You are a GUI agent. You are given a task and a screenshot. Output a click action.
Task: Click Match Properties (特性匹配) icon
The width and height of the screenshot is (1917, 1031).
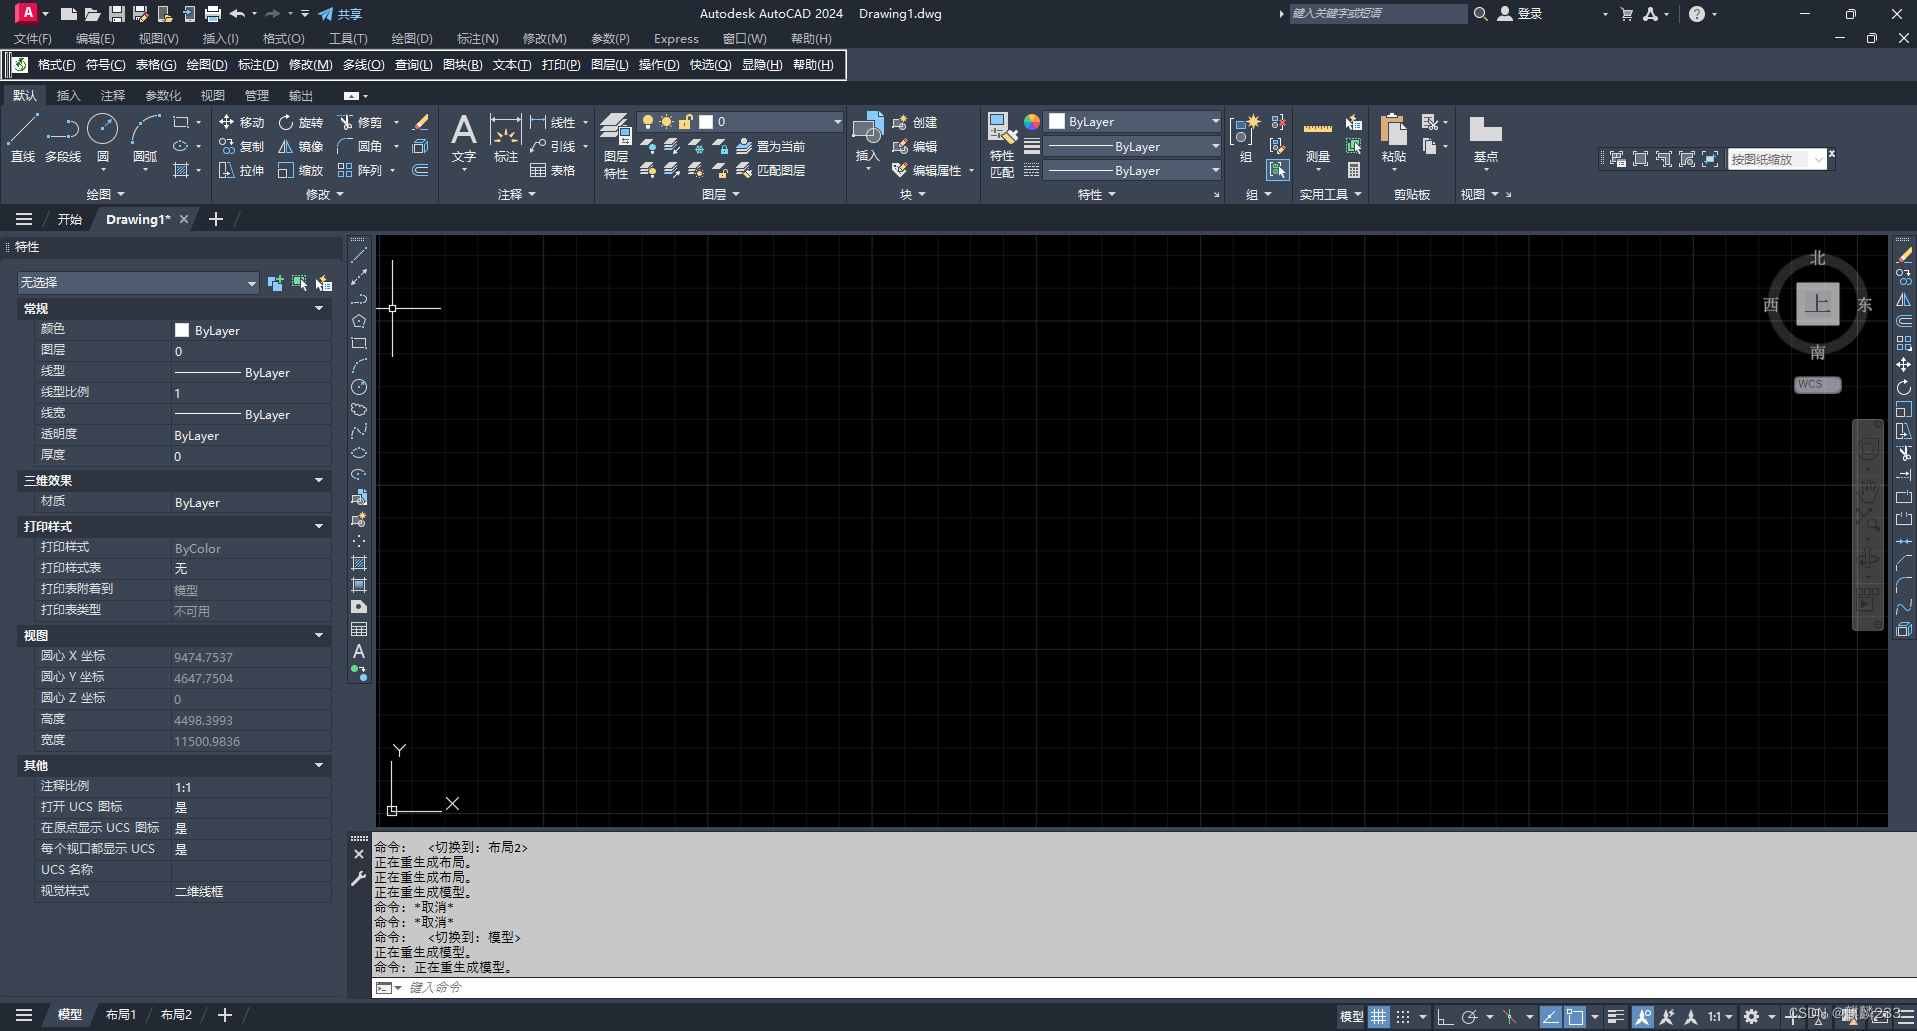pyautogui.click(x=1001, y=146)
